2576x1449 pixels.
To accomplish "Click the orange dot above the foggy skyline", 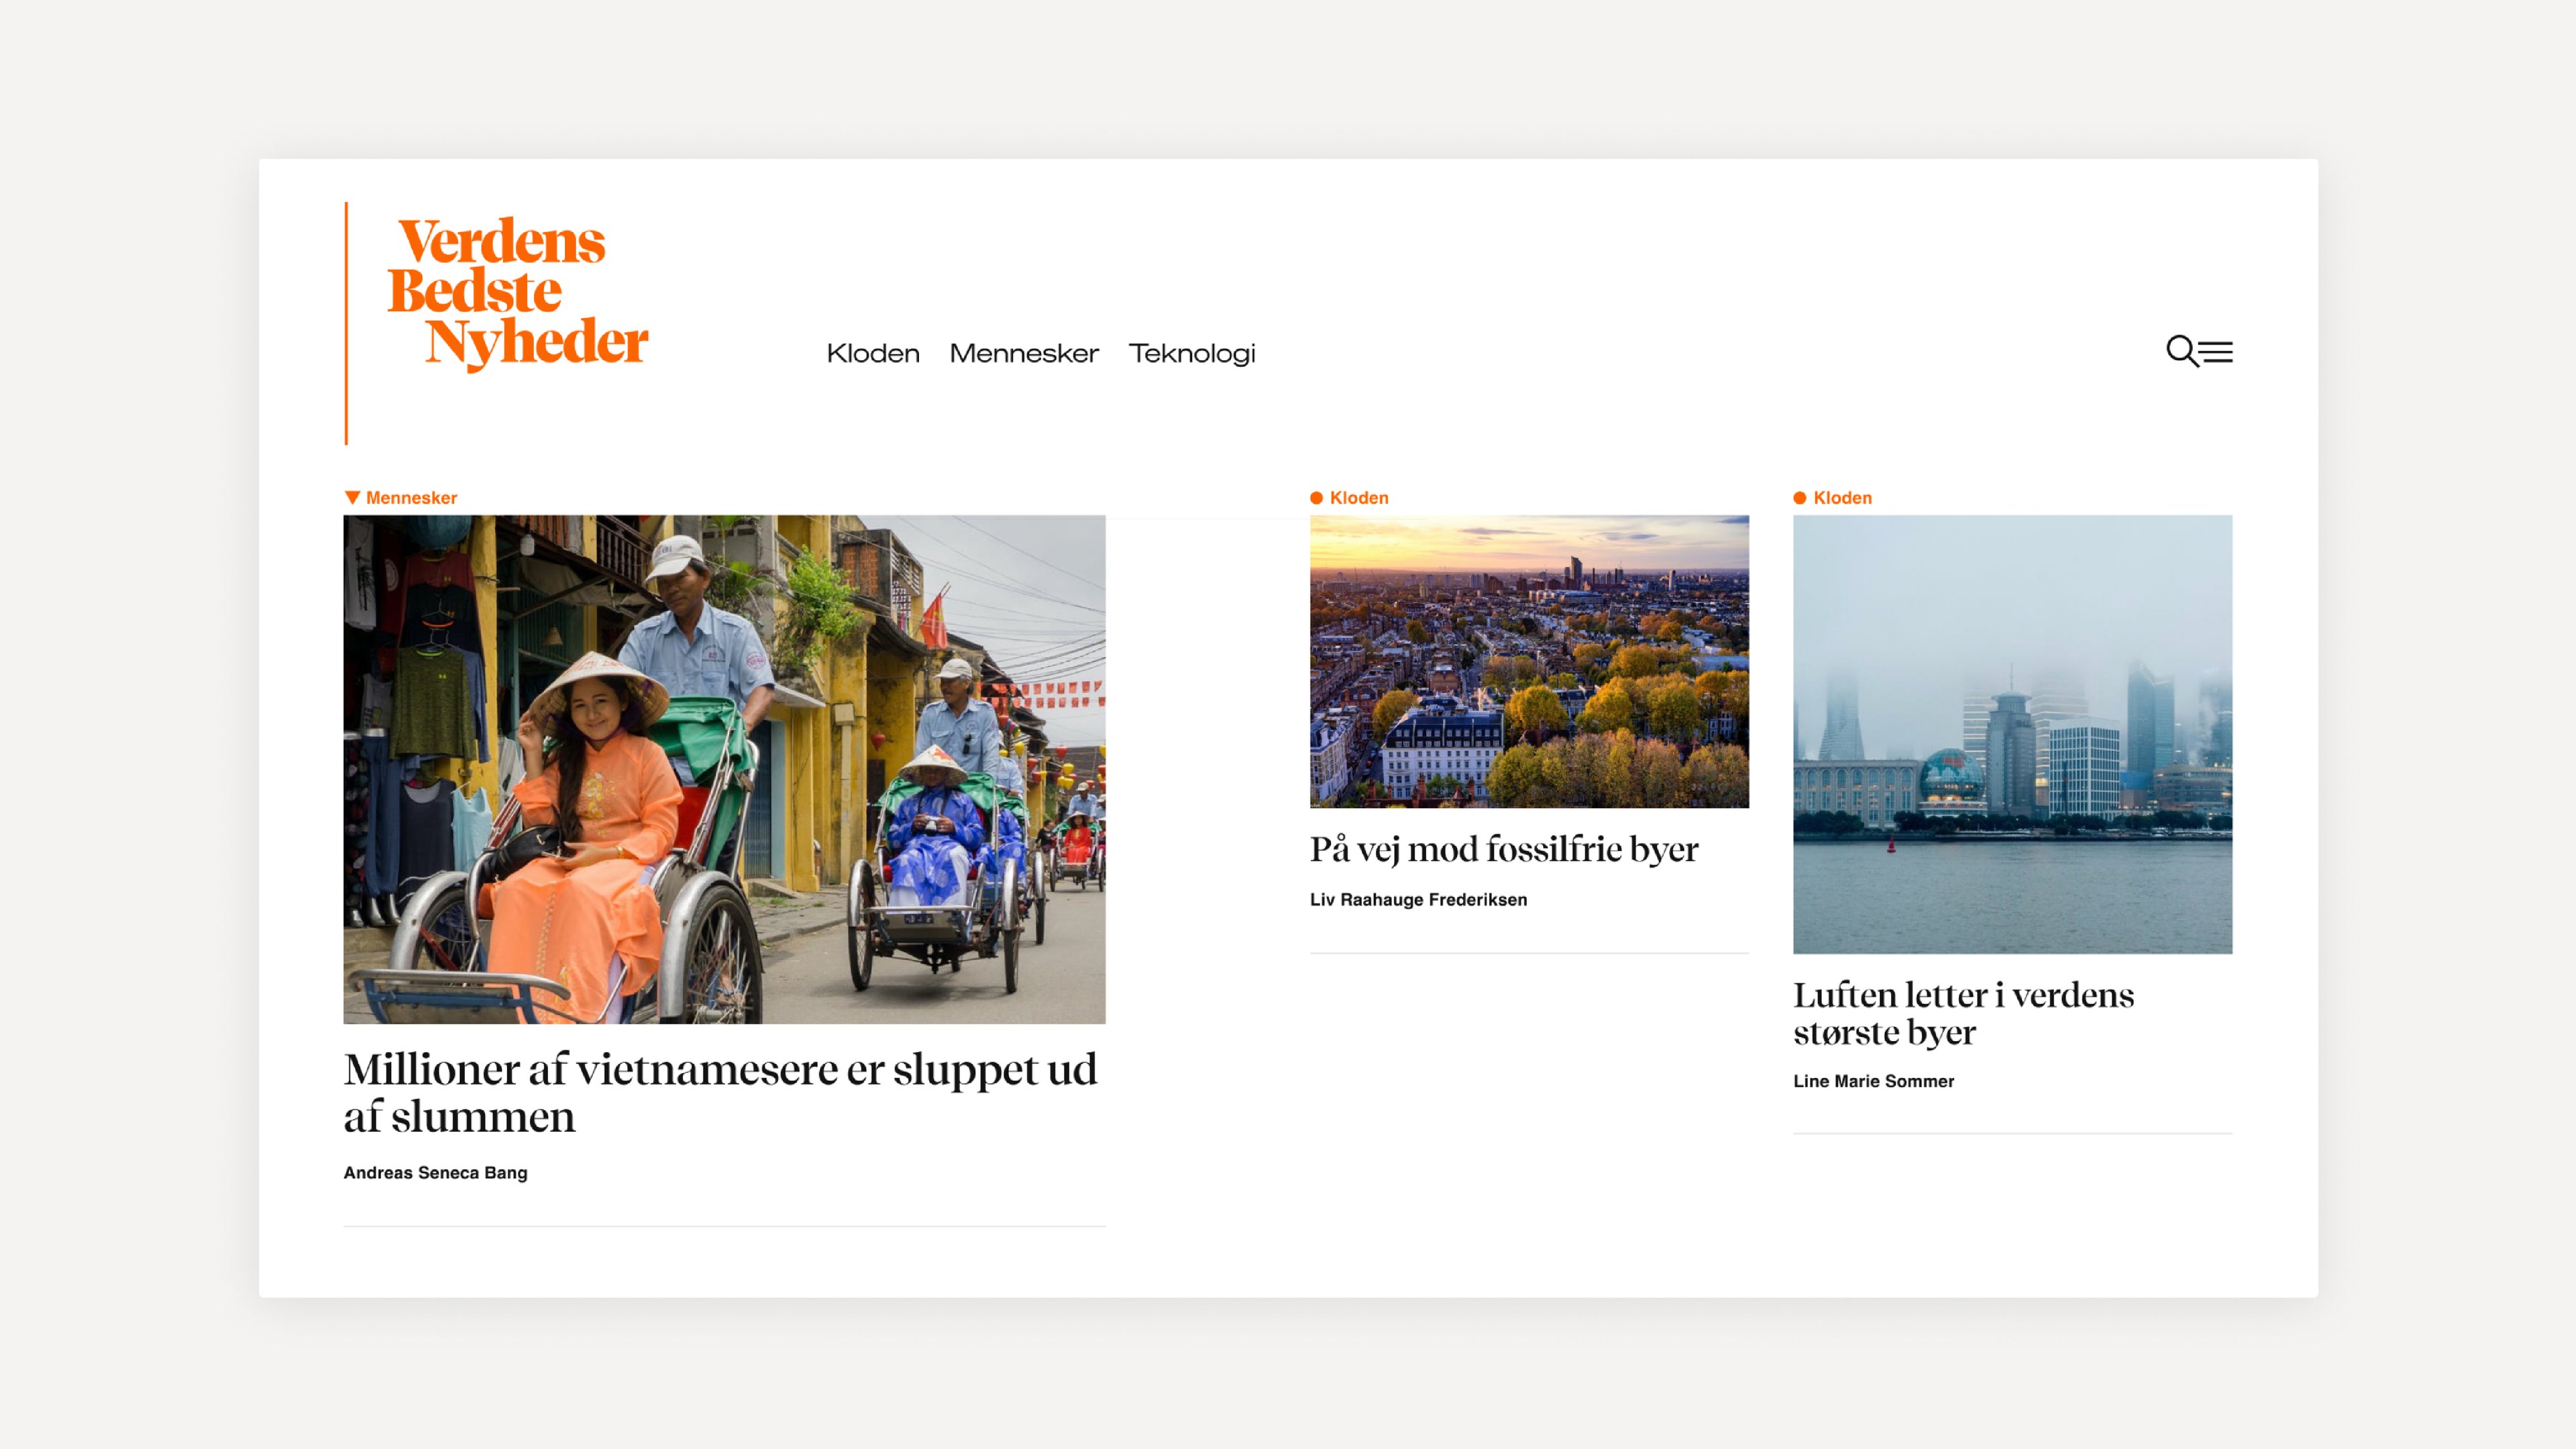I will tap(1800, 498).
